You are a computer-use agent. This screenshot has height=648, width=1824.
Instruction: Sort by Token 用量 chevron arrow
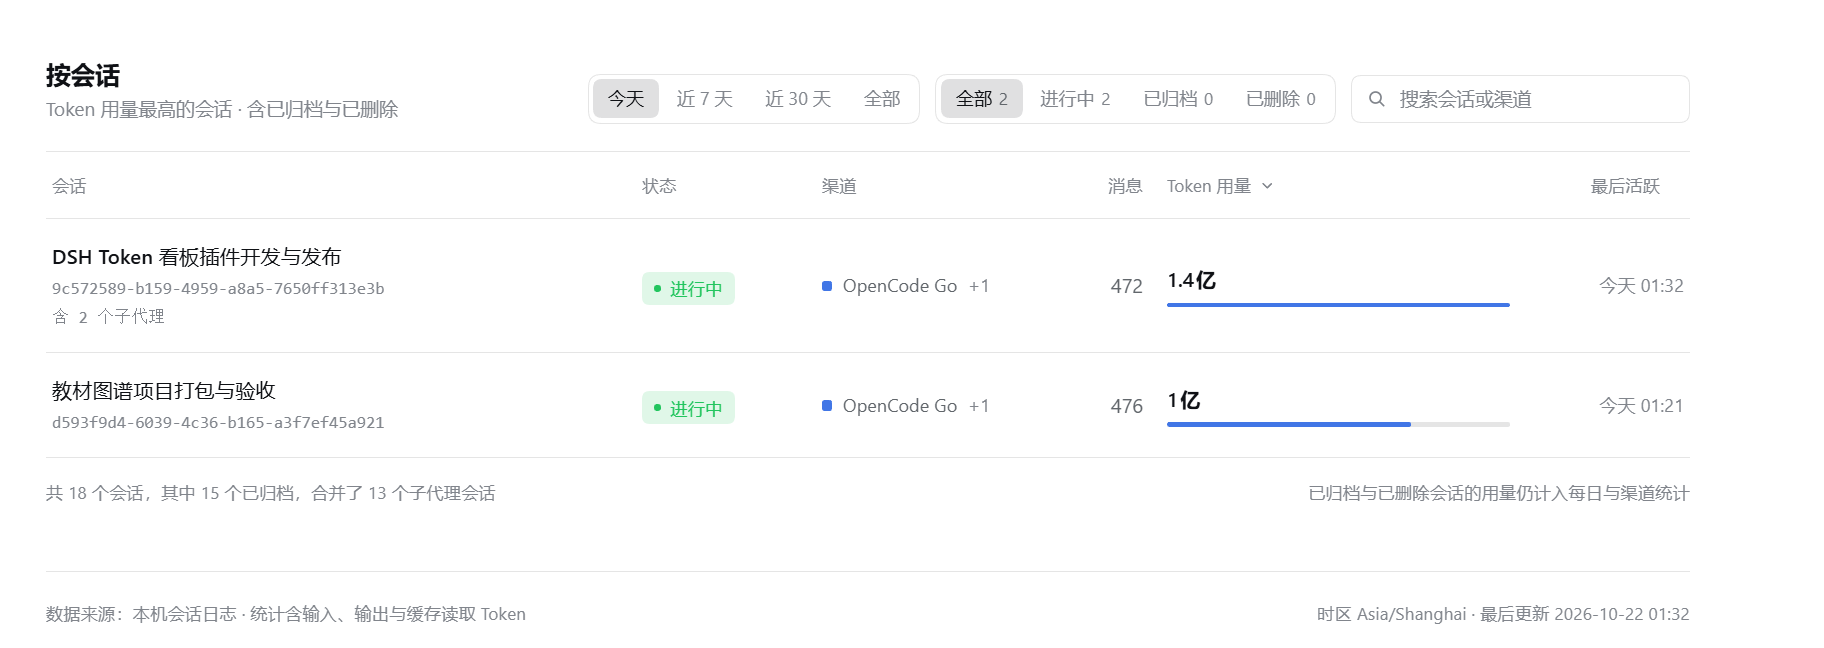(x=1267, y=186)
